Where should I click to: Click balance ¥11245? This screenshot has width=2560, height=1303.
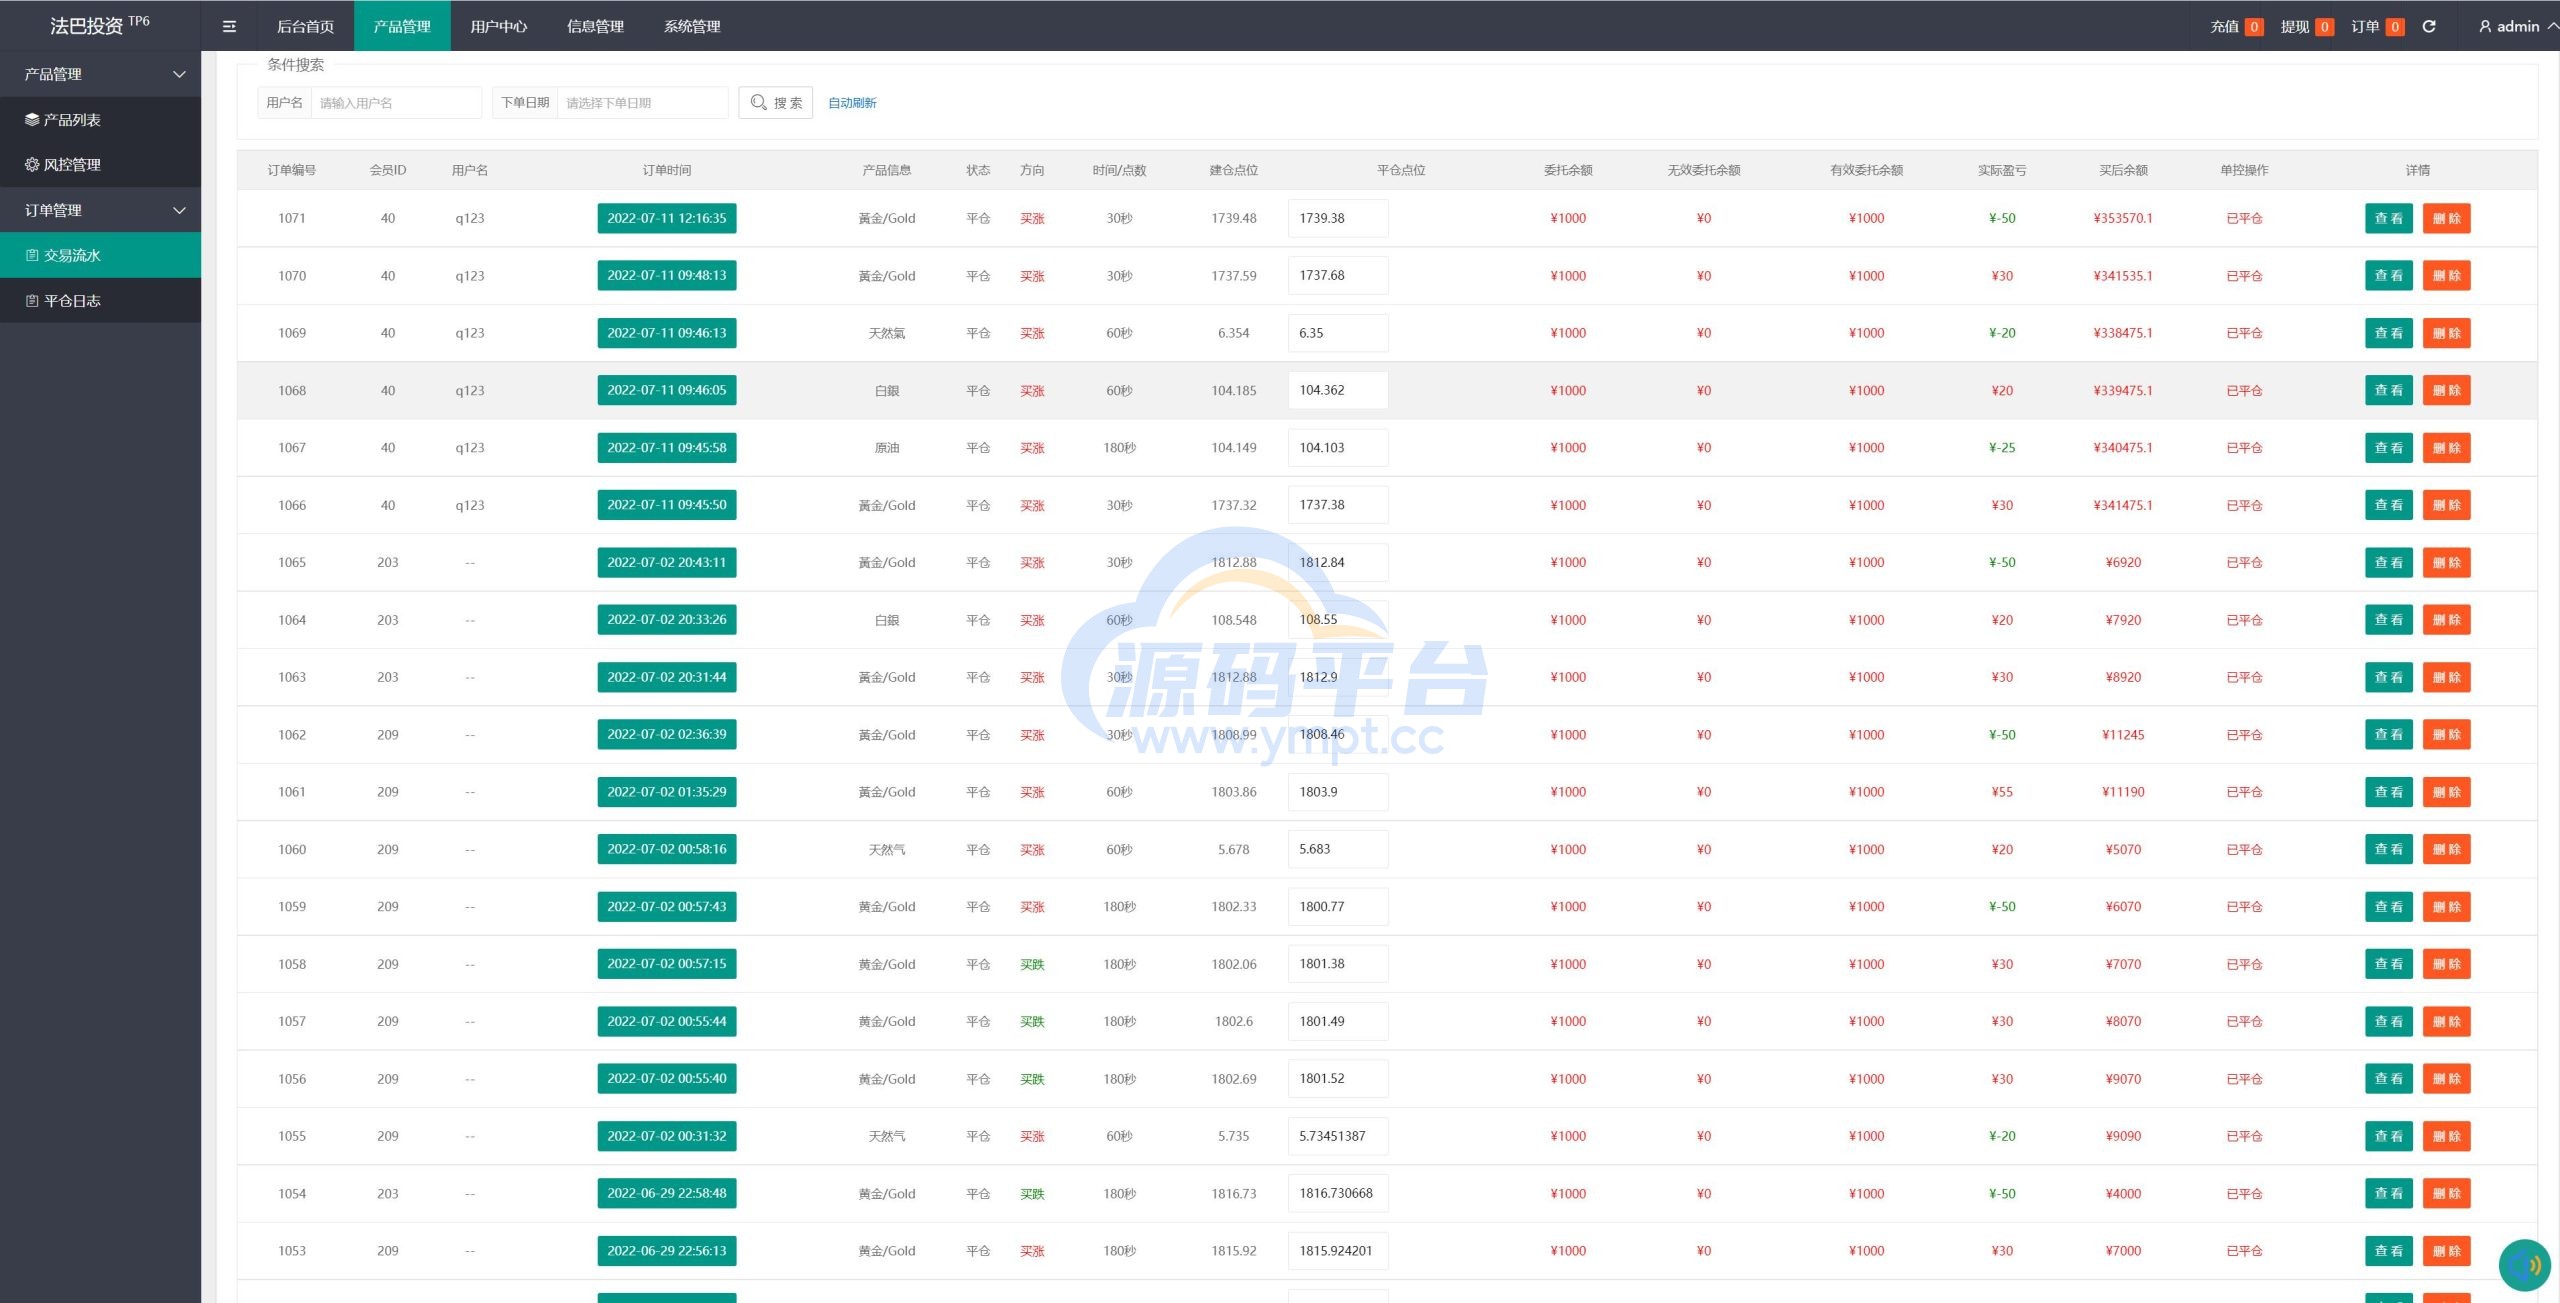(2123, 734)
